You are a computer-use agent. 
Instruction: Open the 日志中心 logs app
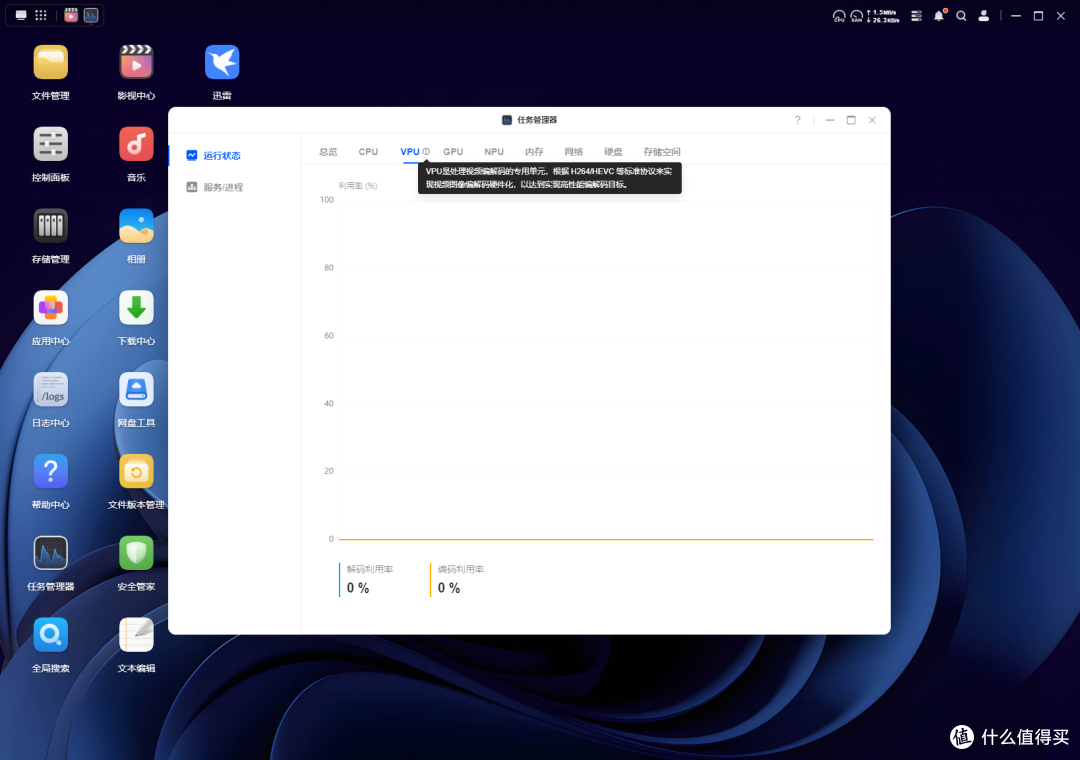pos(50,390)
